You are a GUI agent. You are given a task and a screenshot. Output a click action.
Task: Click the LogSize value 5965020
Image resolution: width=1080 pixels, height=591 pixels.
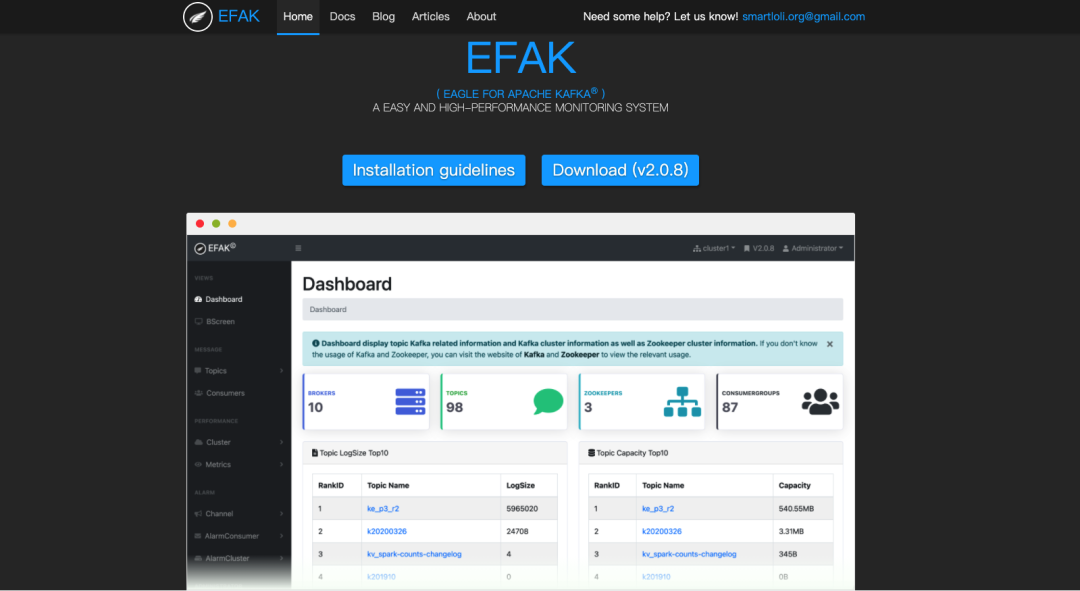[x=522, y=509]
